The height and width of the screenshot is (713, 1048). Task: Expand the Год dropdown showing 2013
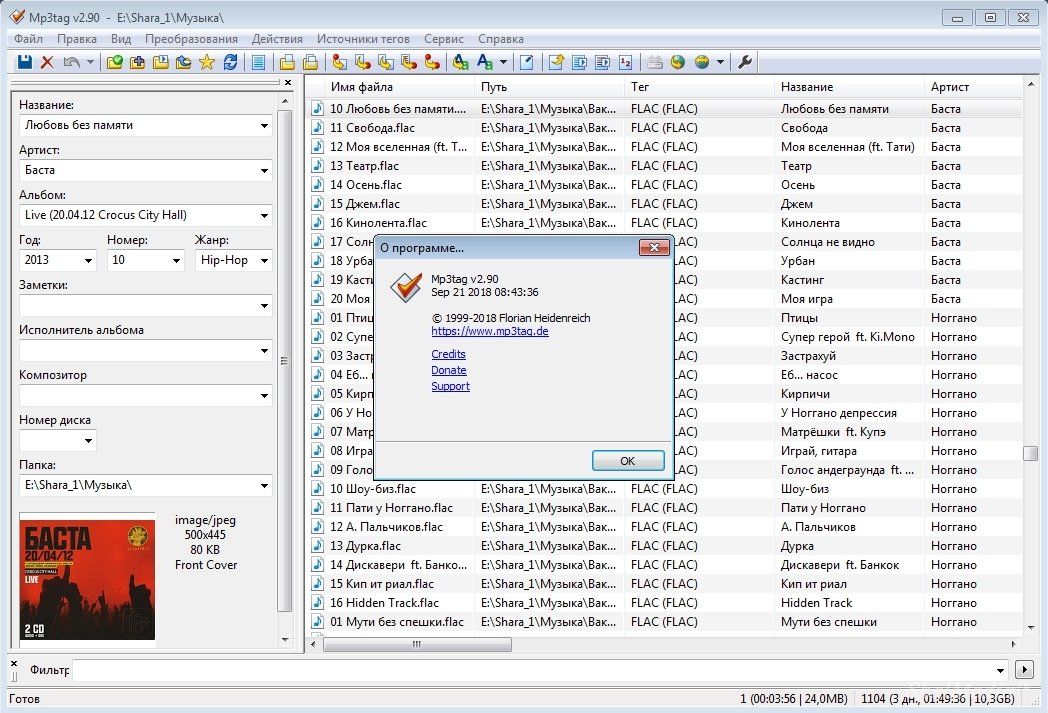(x=88, y=261)
